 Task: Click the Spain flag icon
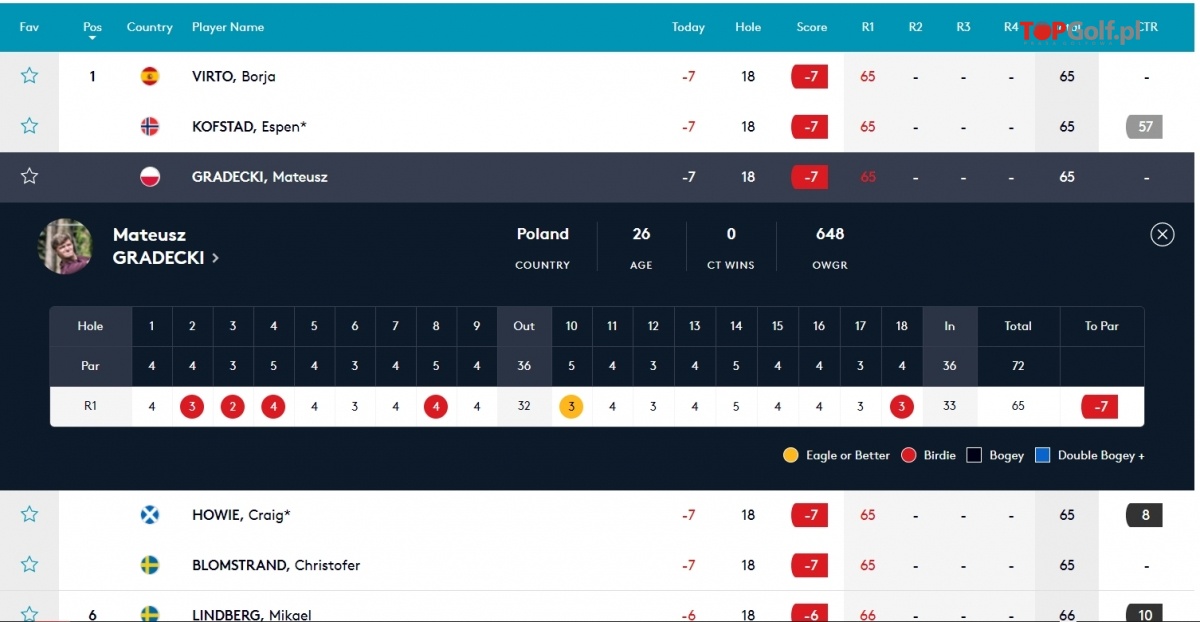[150, 76]
